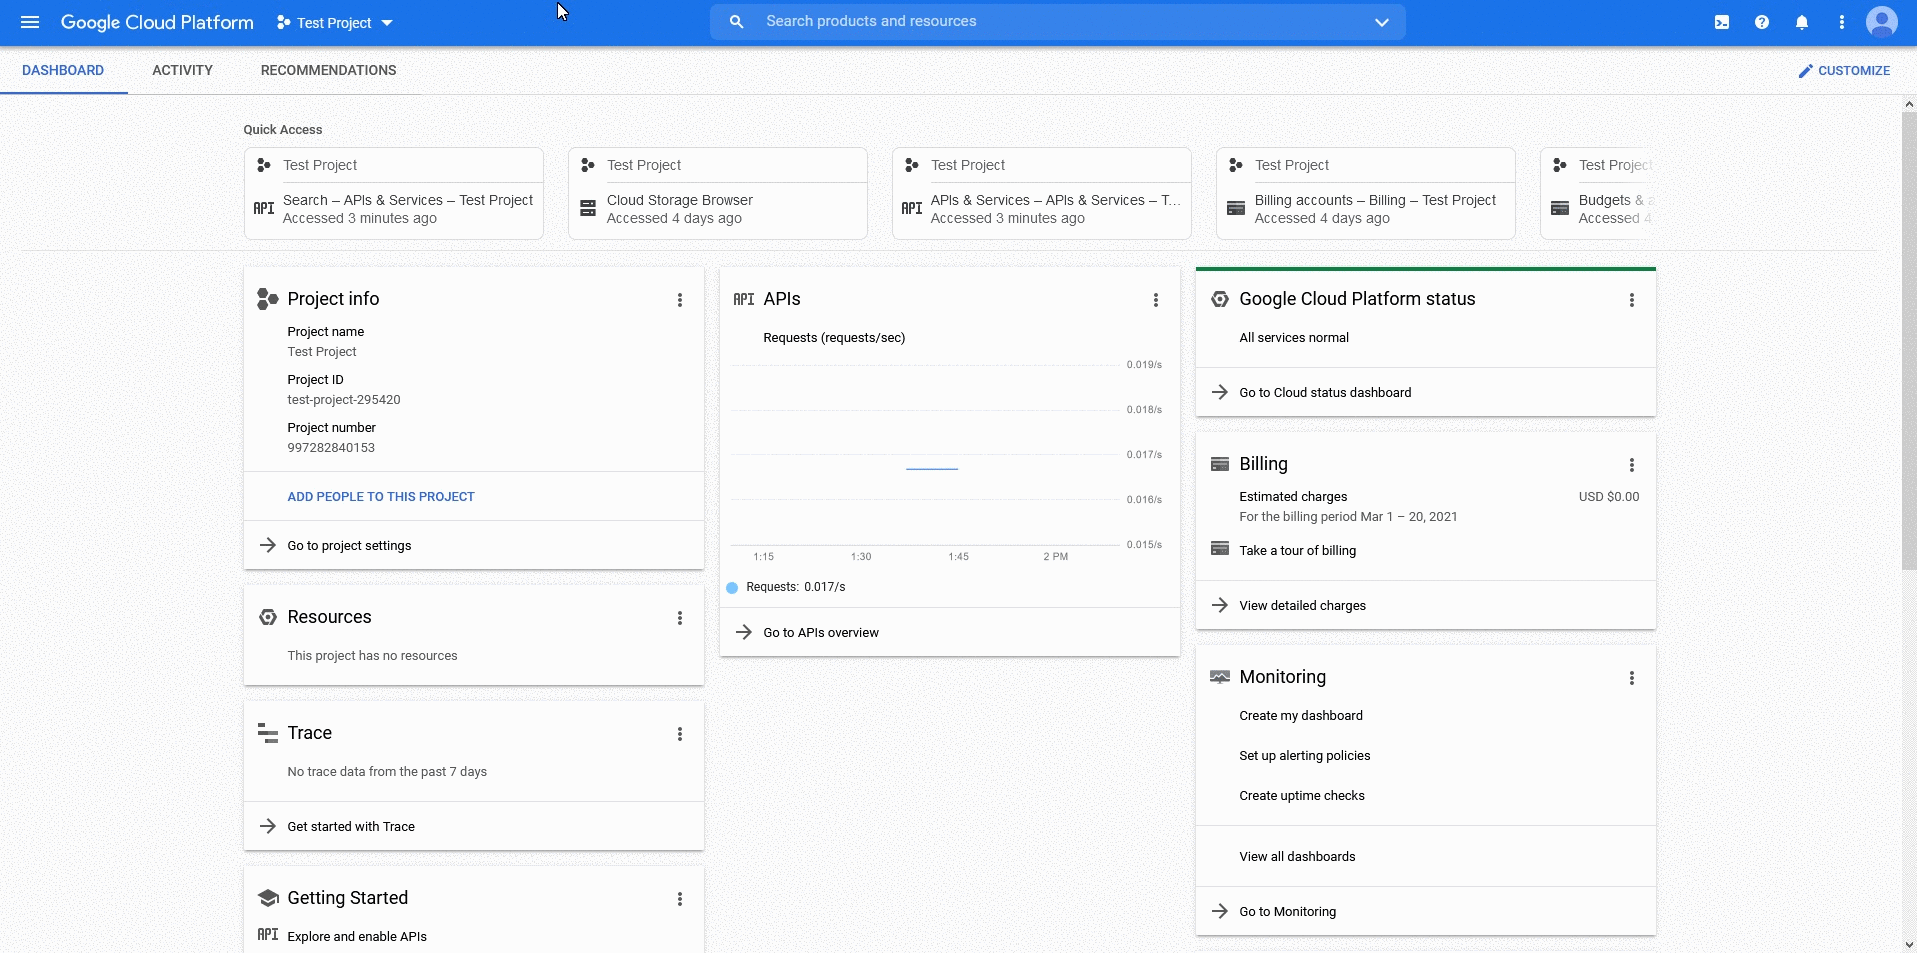Viewport: 1917px width, 953px height.
Task: Click Add People to This Project
Action: point(381,497)
